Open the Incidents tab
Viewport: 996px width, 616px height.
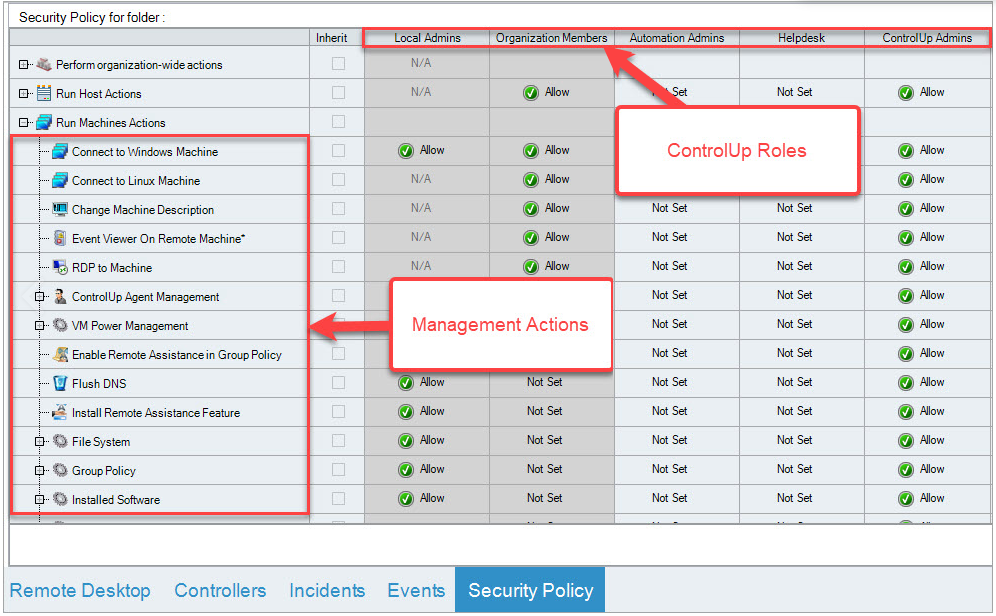(x=327, y=590)
